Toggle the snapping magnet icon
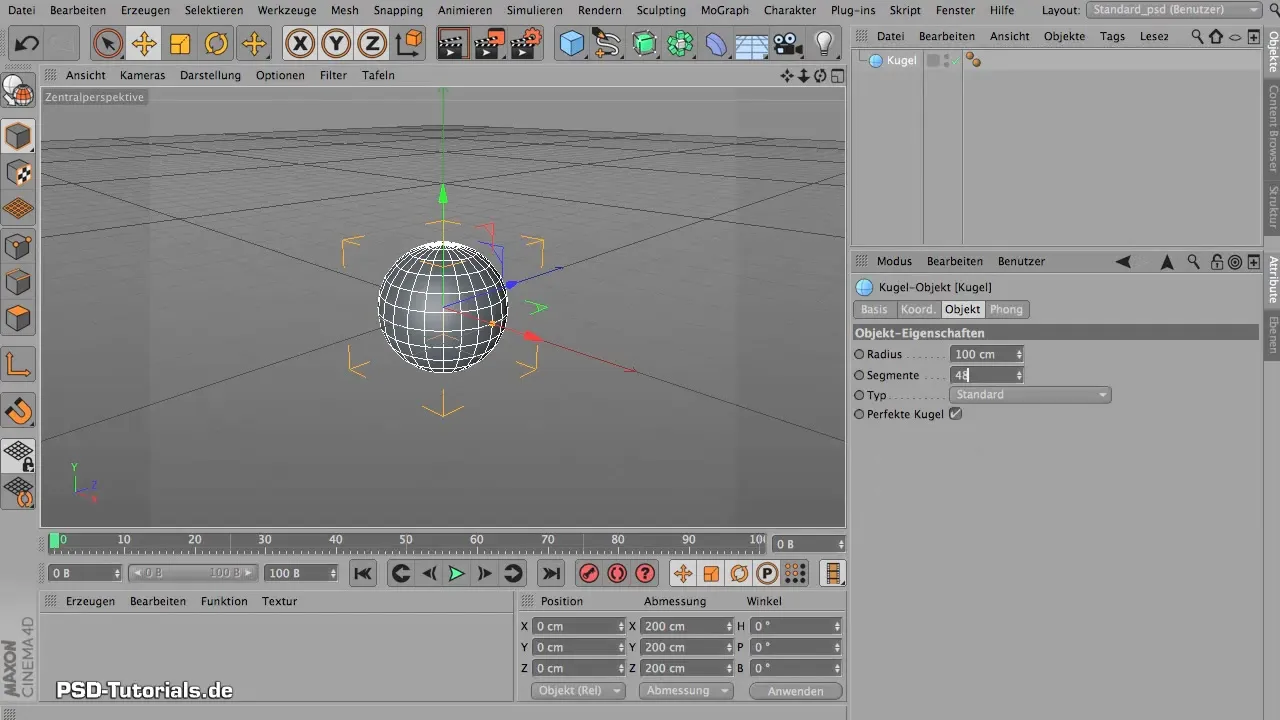This screenshot has height=720, width=1280. pyautogui.click(x=19, y=410)
